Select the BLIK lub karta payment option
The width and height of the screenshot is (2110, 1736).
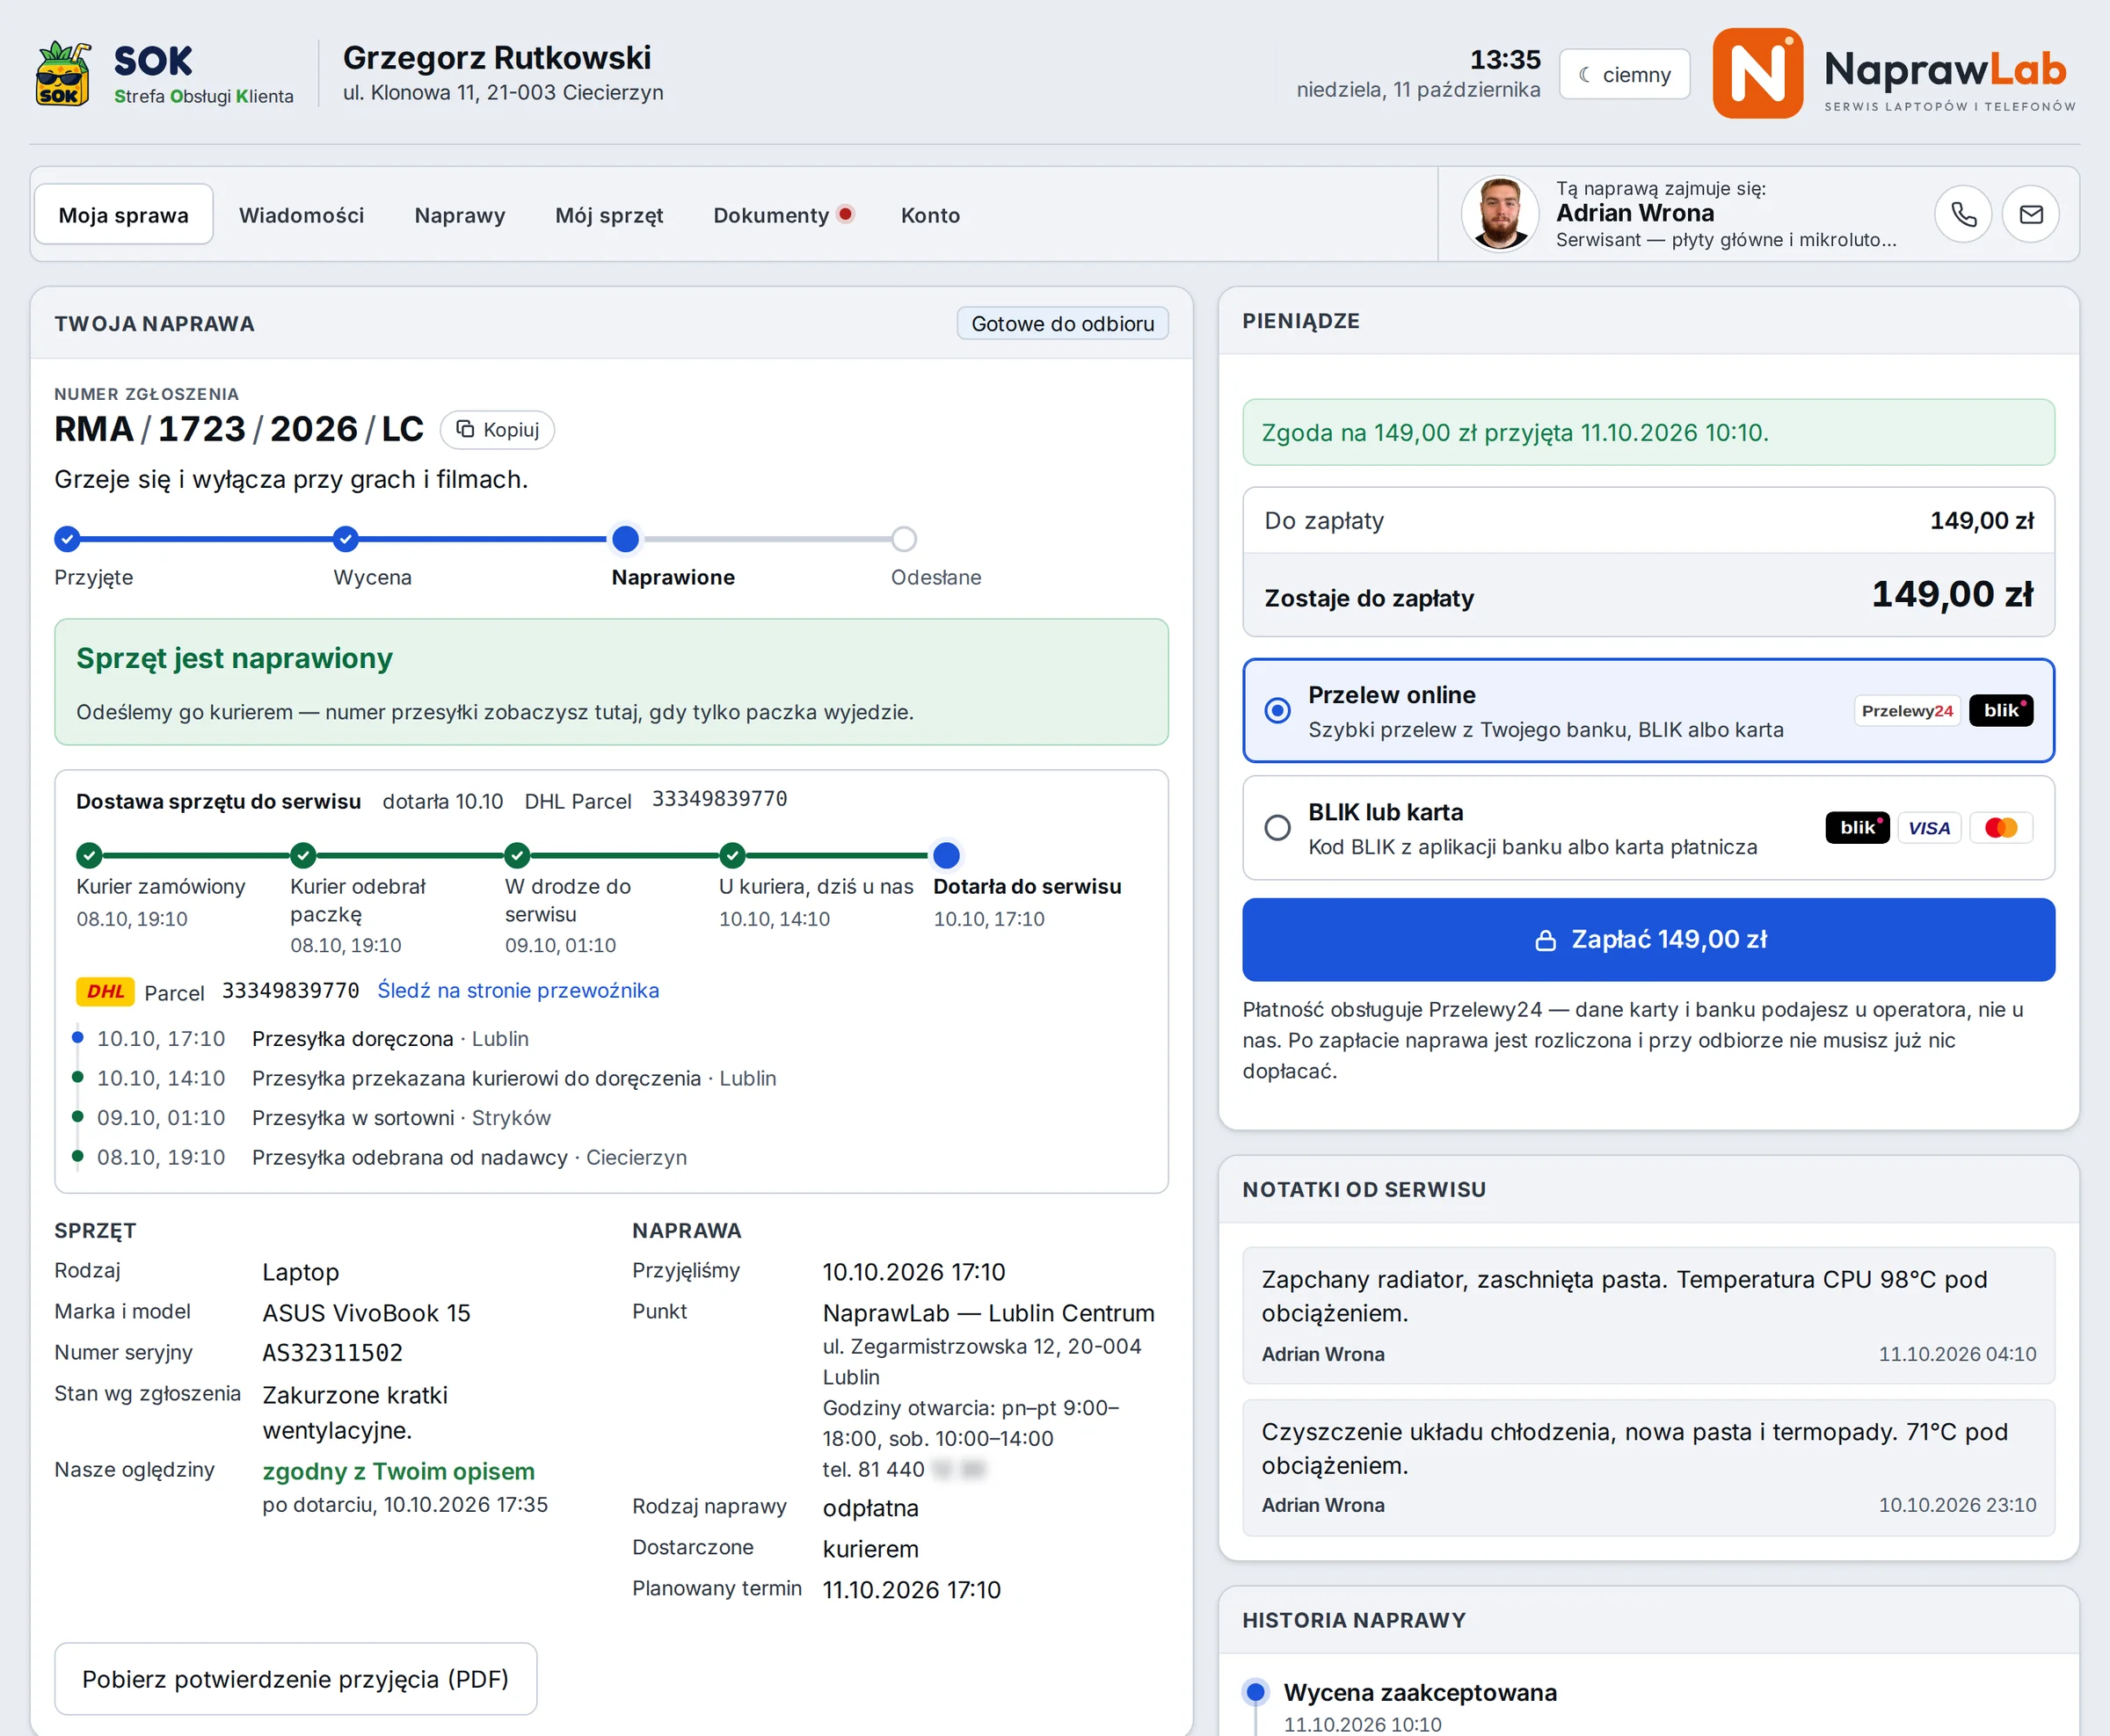(x=1648, y=828)
